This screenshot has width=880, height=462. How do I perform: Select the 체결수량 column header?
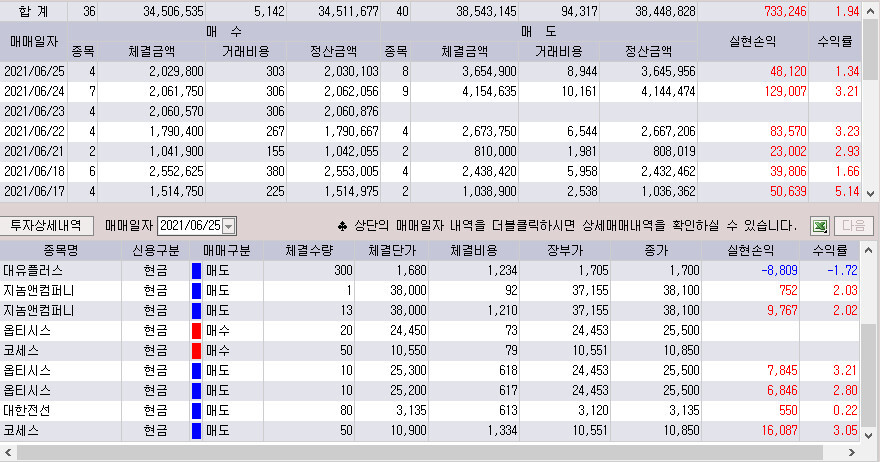pyautogui.click(x=309, y=250)
